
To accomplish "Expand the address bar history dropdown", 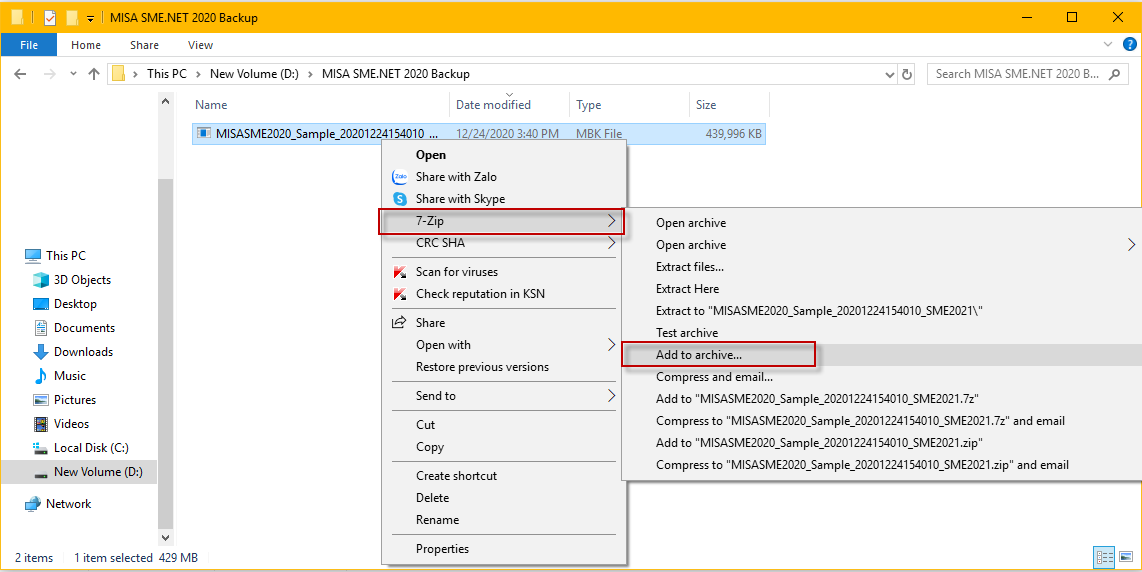I will 889,74.
